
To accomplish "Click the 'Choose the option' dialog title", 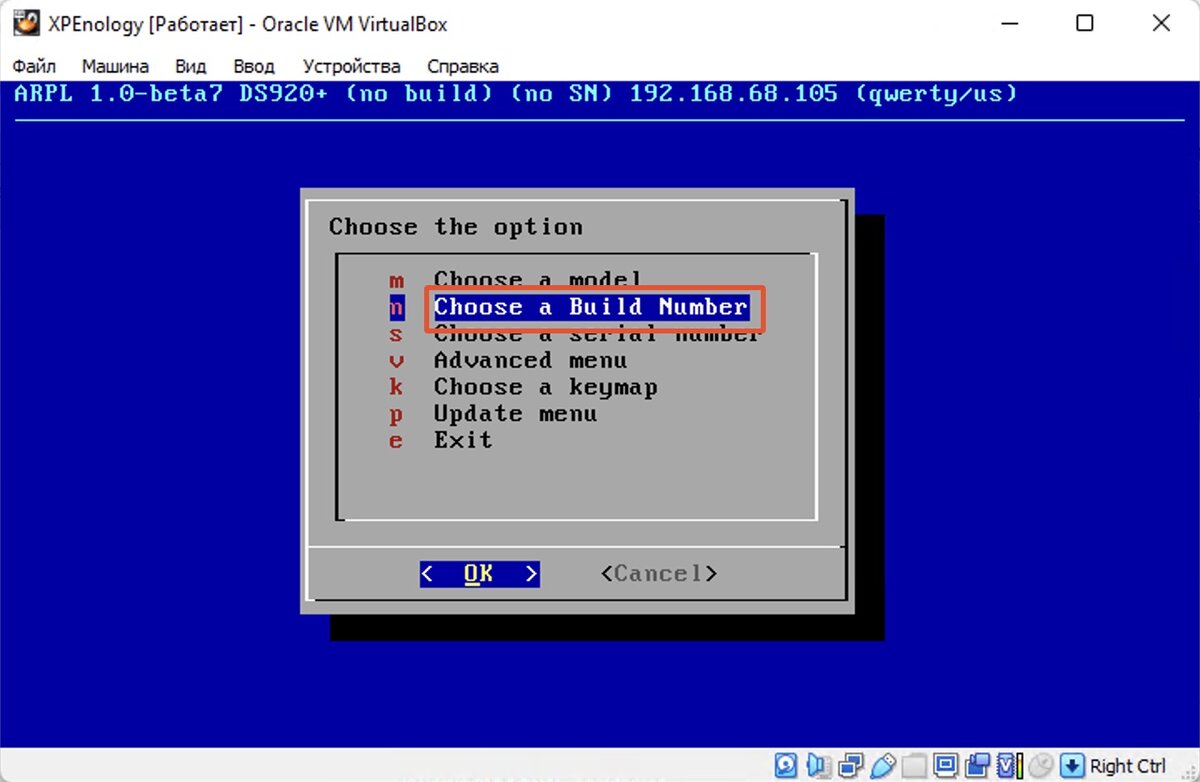I will point(456,227).
